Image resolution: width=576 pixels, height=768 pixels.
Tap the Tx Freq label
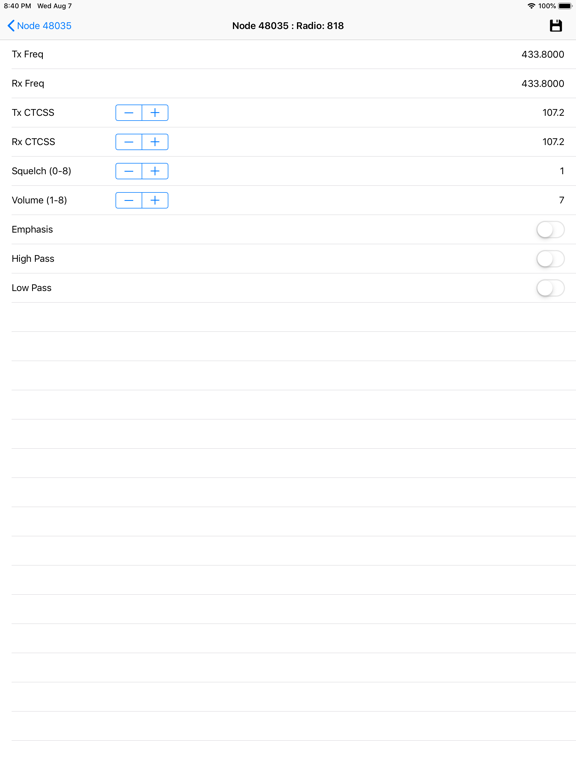tap(27, 54)
